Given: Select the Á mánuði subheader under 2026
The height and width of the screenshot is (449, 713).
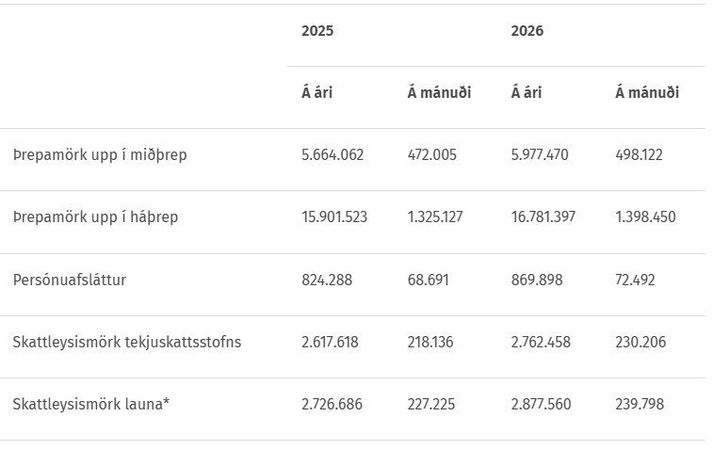Looking at the screenshot, I should click(x=647, y=93).
